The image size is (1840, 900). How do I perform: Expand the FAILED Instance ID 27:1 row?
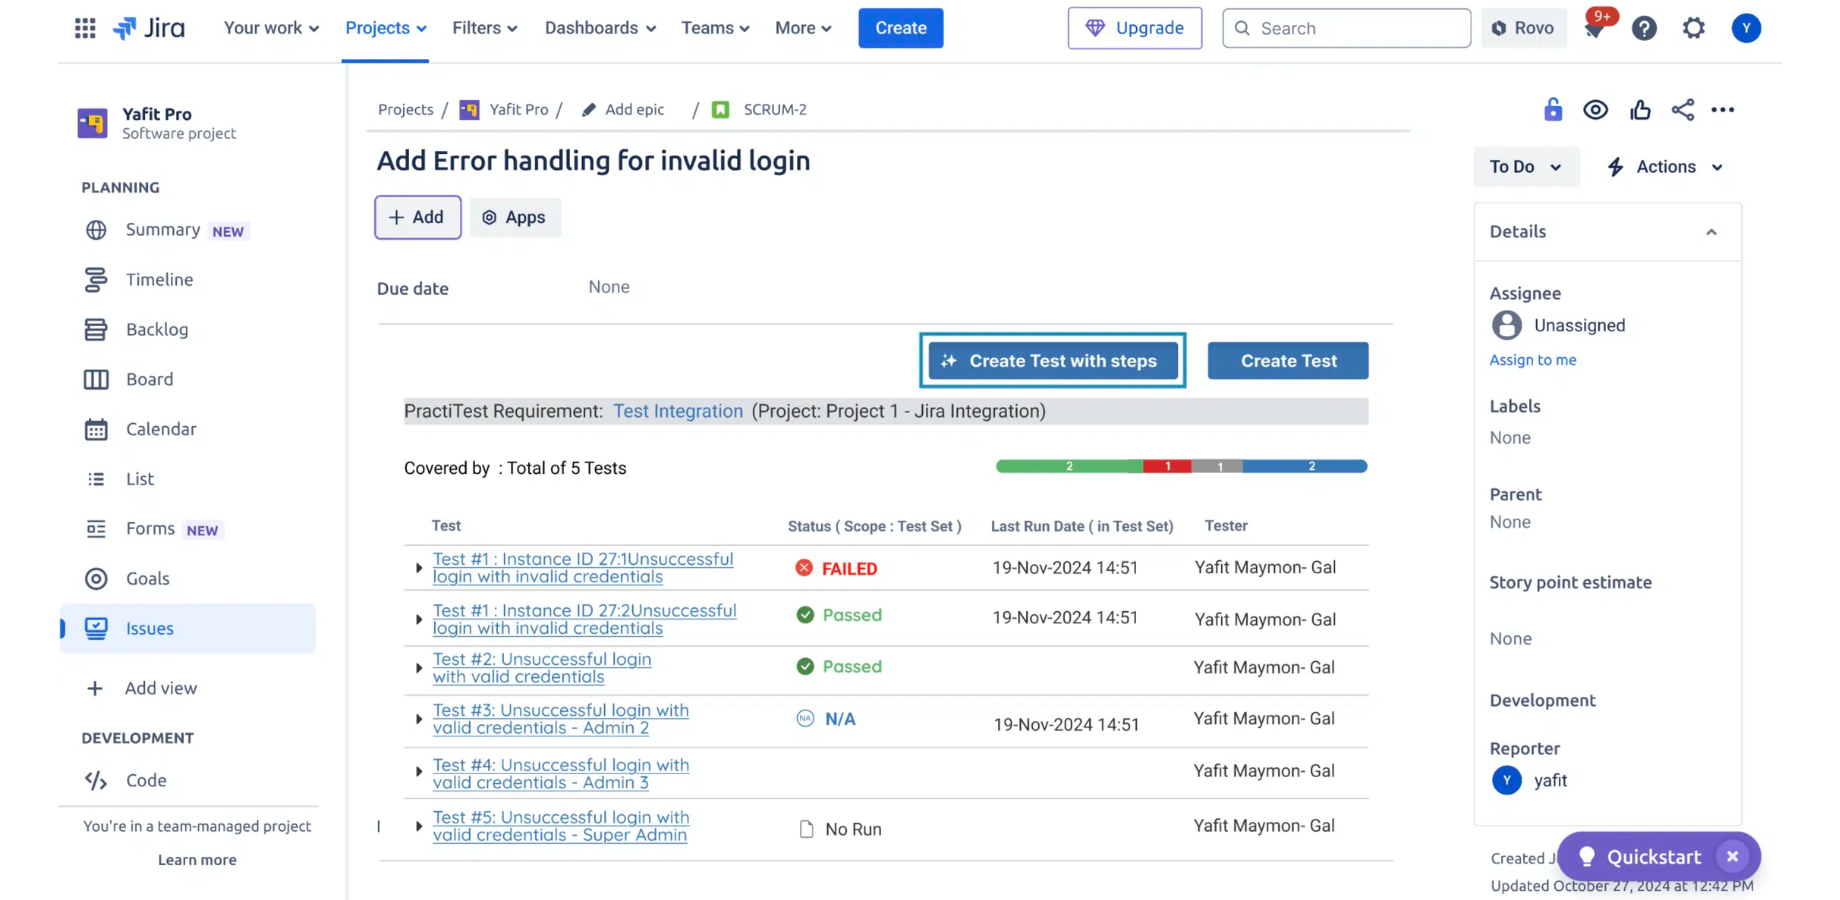[419, 568]
